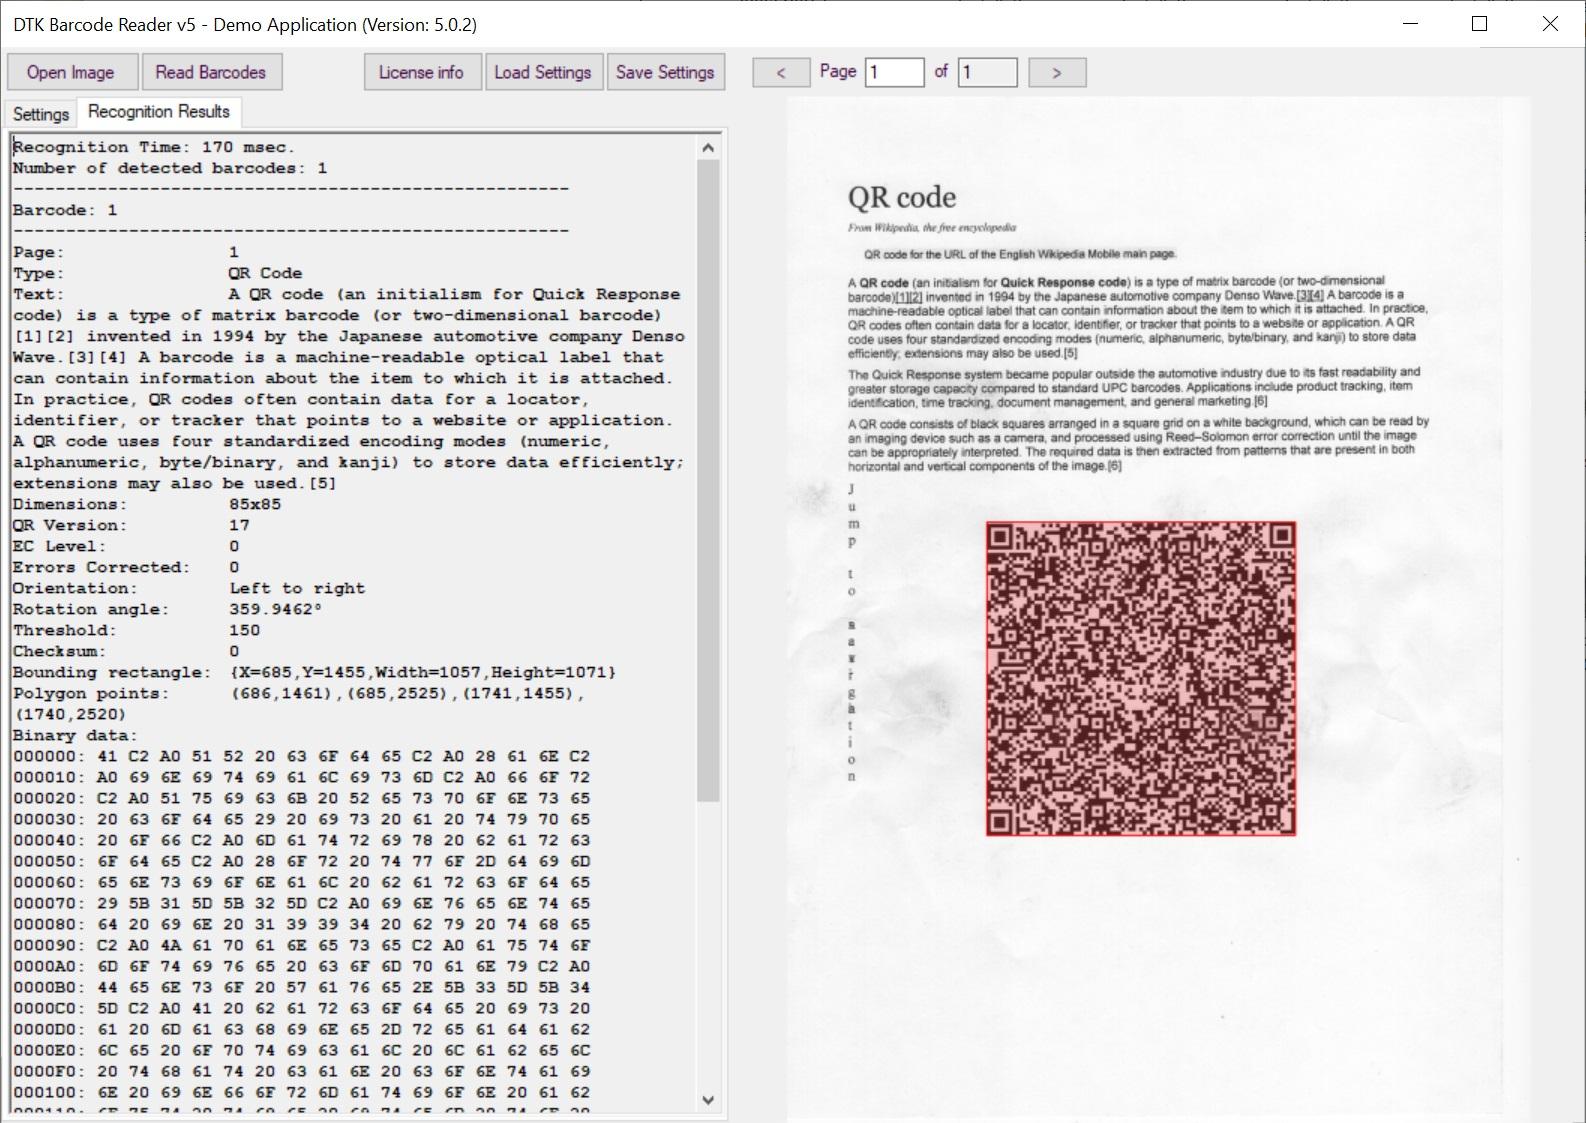Click the 'Dimensions: 85x85' row

[x=147, y=504]
